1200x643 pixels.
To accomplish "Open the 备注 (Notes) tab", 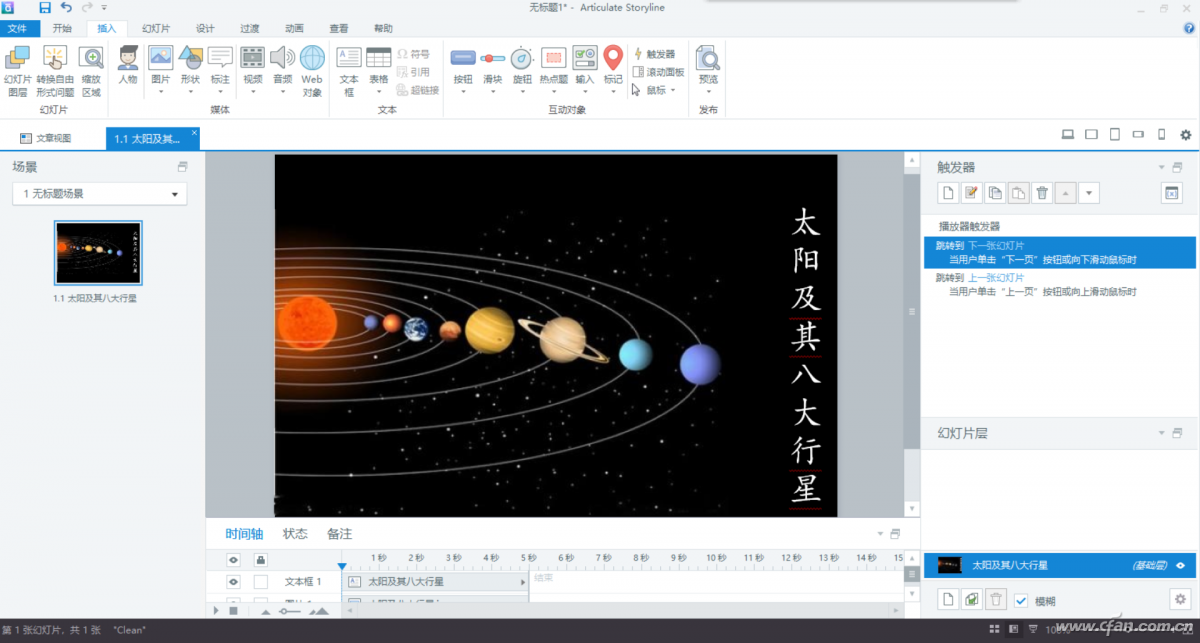I will pyautogui.click(x=339, y=534).
